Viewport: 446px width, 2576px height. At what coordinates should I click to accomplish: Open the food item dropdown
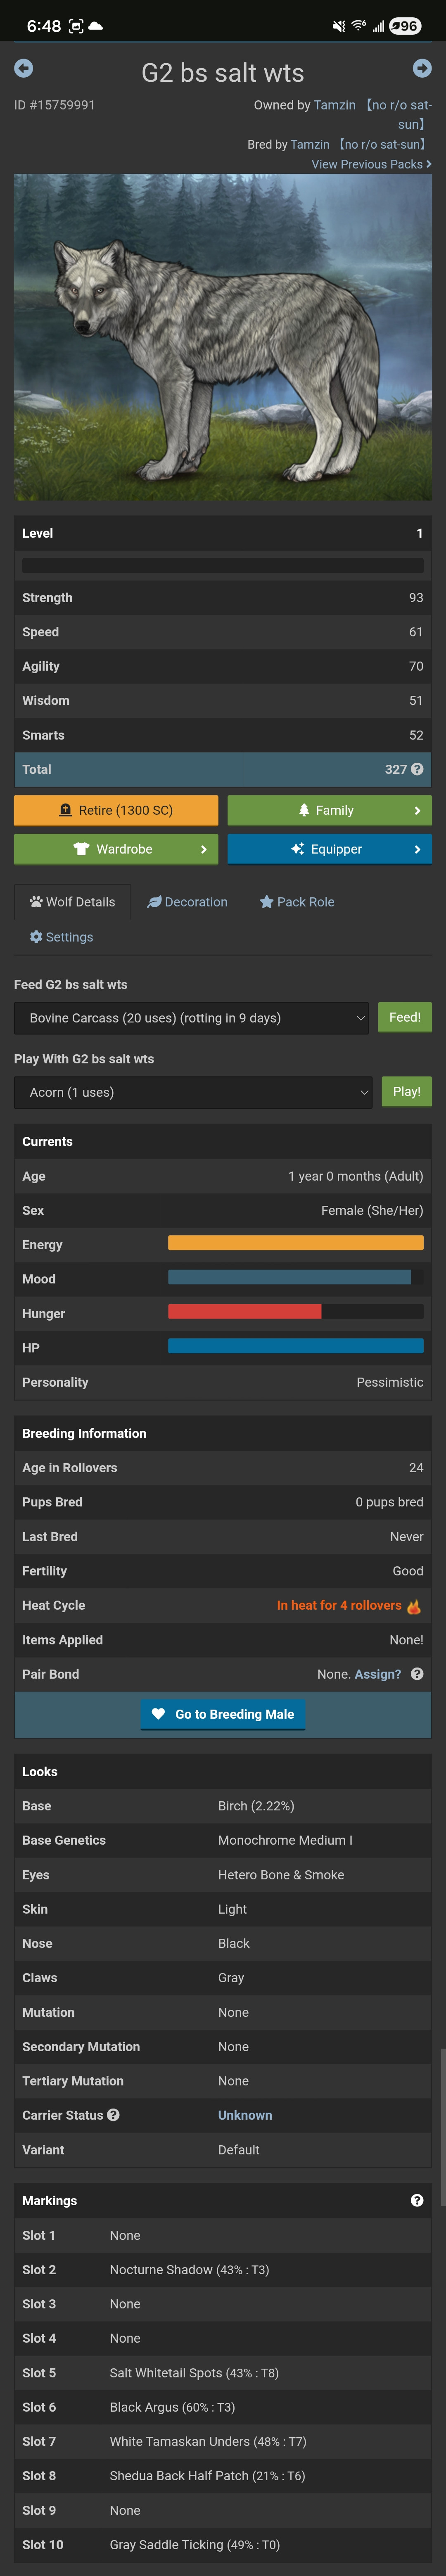pyautogui.click(x=191, y=1018)
